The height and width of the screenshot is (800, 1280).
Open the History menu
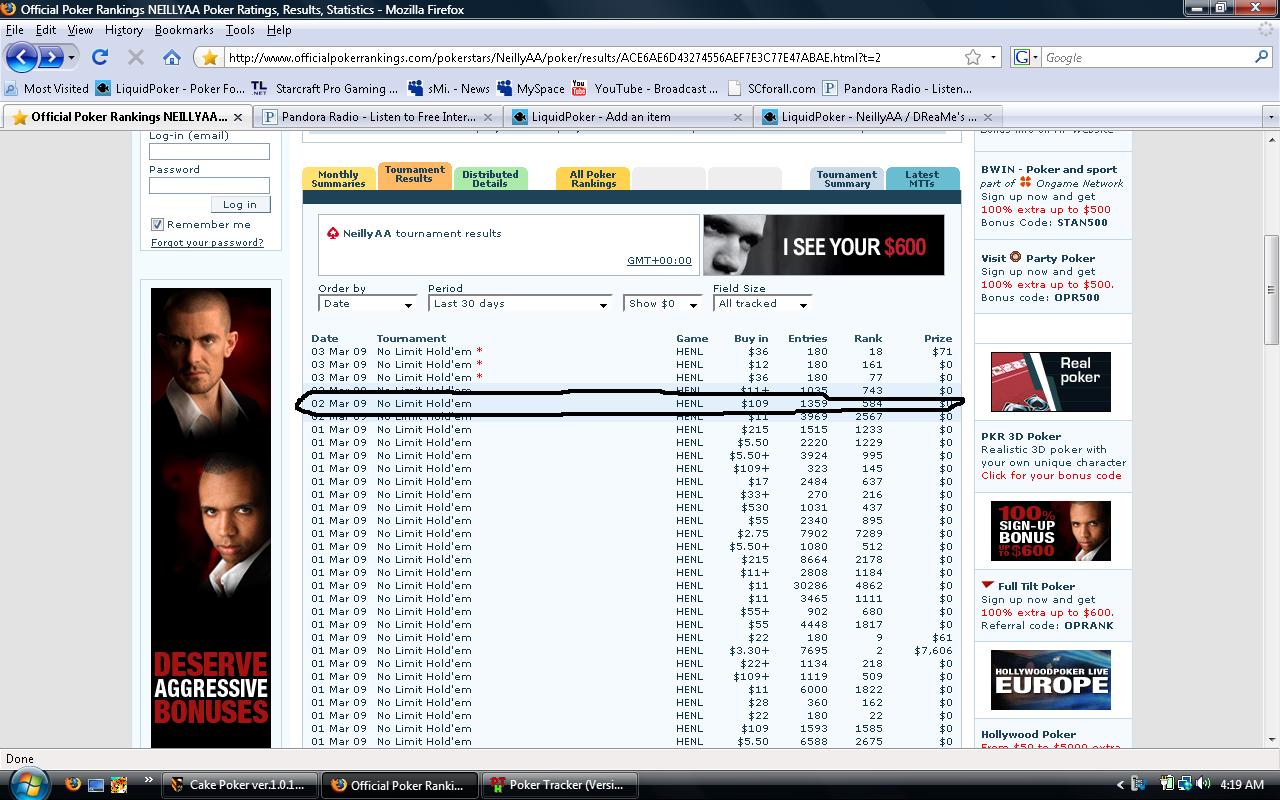(x=124, y=30)
